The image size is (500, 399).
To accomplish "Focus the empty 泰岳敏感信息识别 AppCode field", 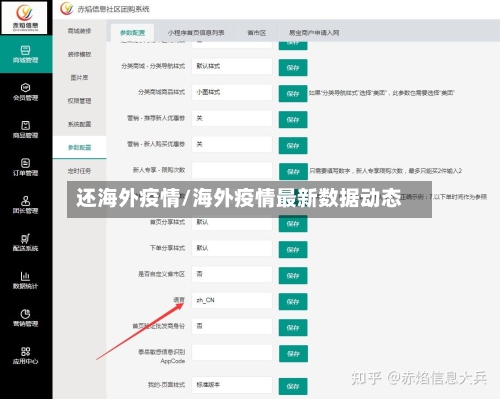I will point(232,352).
